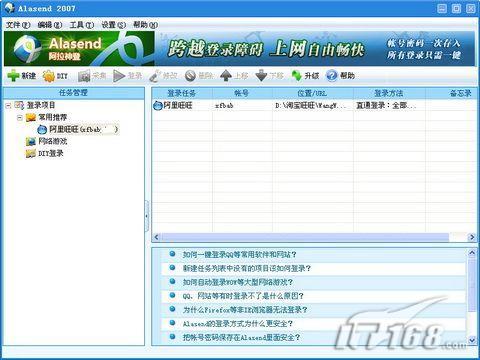
Task: Collapse the left panel via splitter handle
Action: tap(146, 216)
